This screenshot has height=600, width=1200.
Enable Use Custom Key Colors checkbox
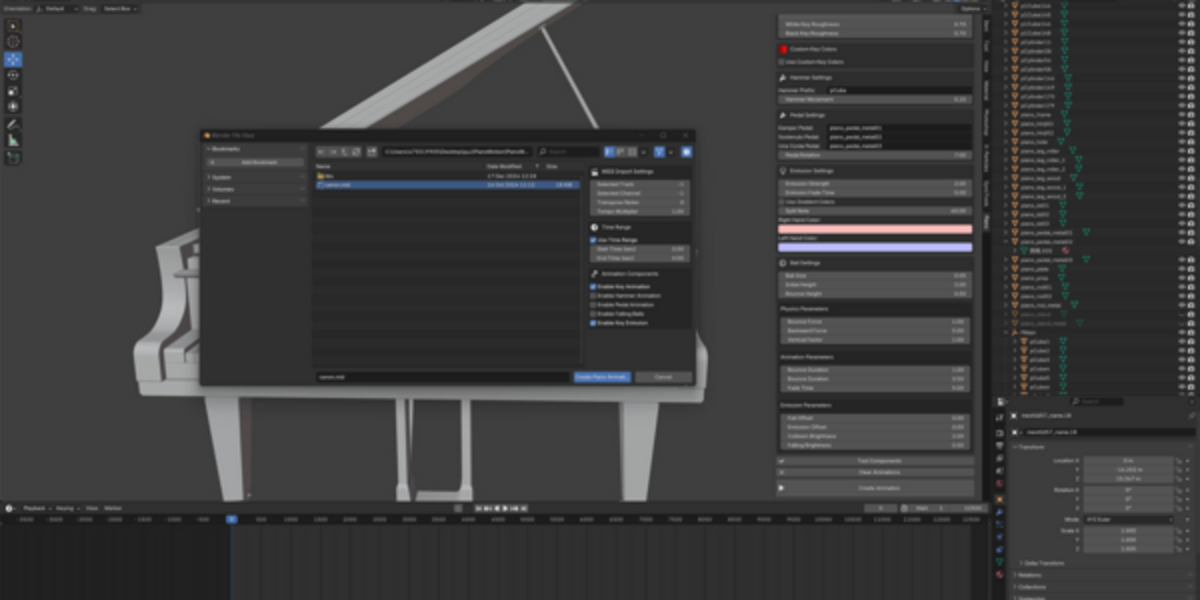coord(783,62)
